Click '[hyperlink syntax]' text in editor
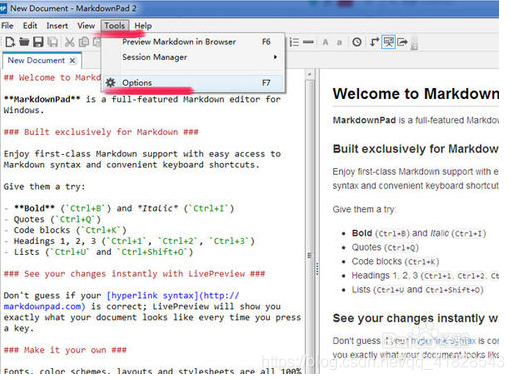This screenshot has width=514, height=380. point(152,296)
